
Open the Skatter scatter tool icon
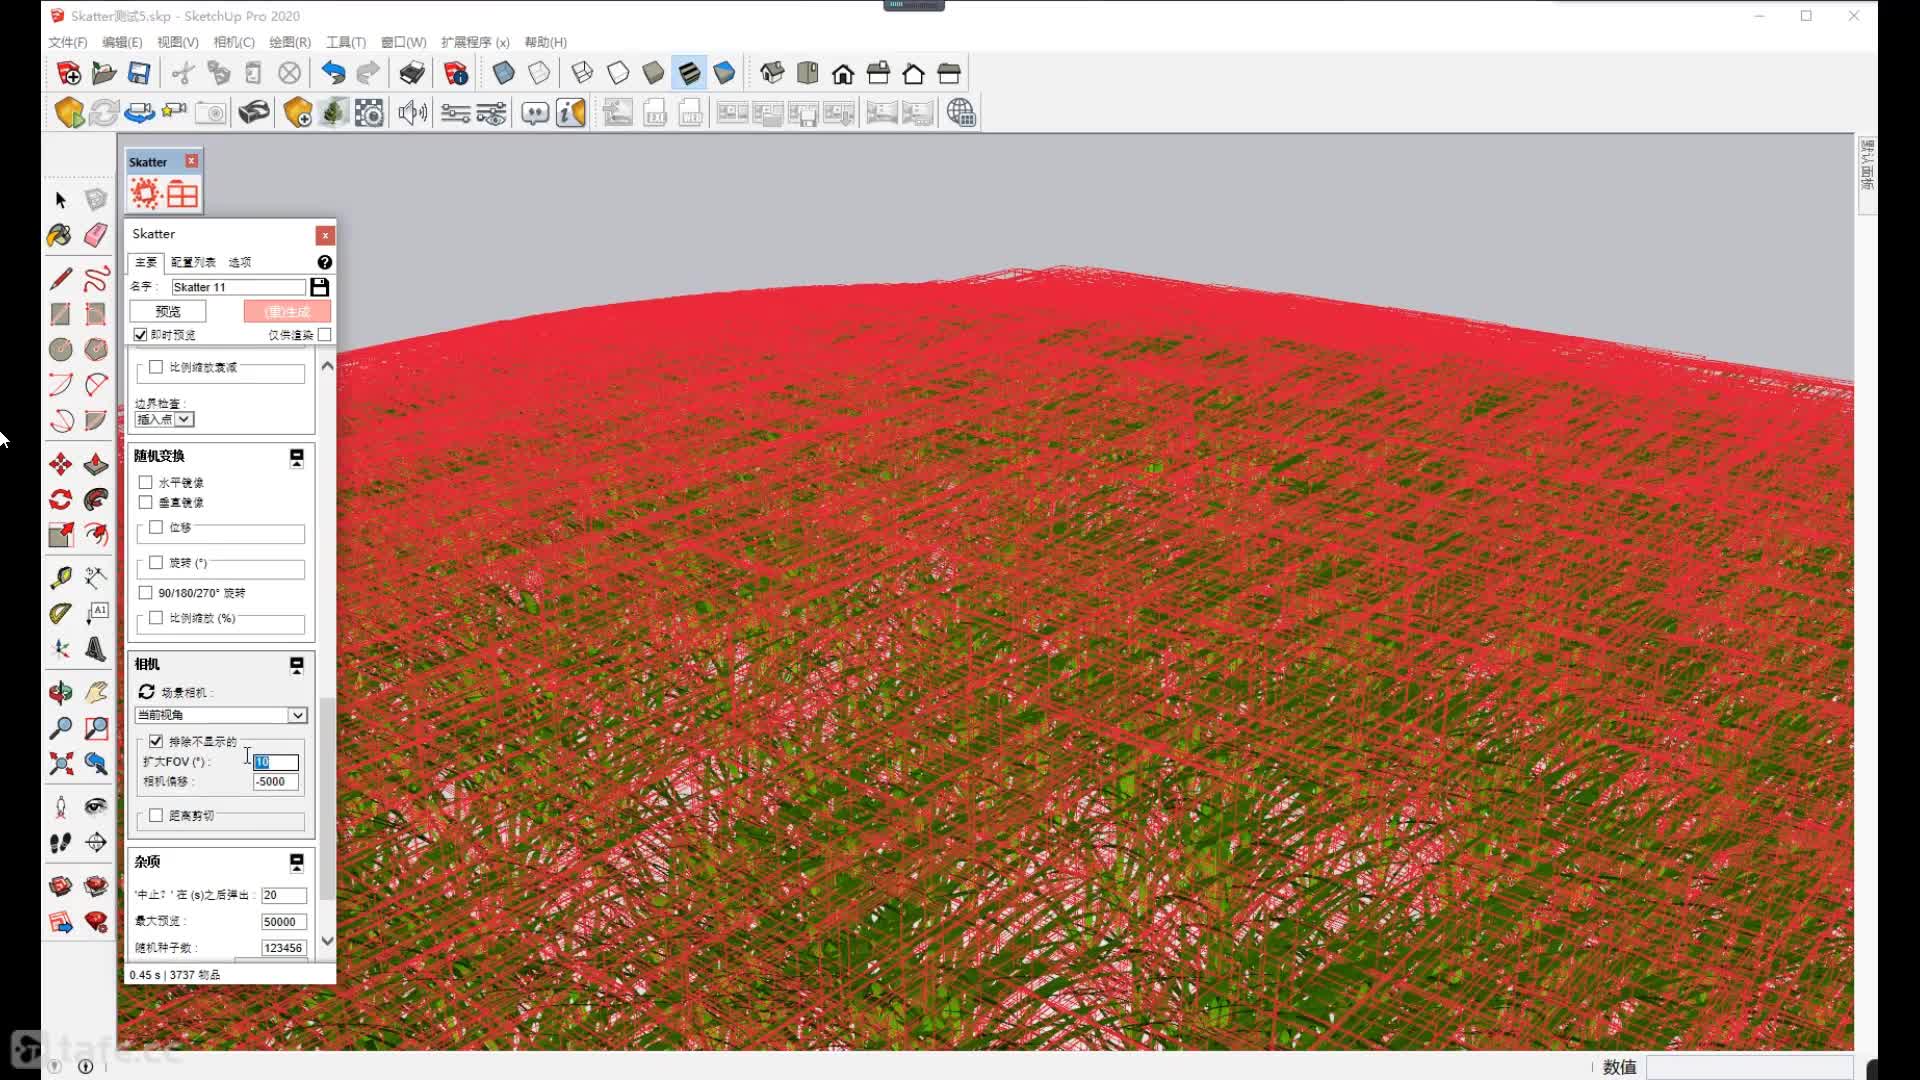(145, 194)
